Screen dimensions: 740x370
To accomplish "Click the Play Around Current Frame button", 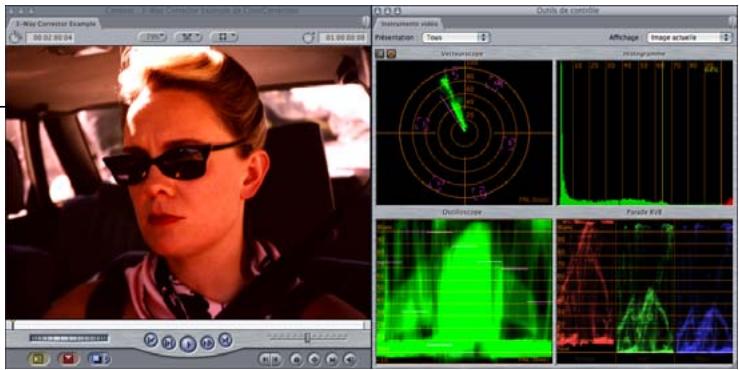I will [x=207, y=343].
